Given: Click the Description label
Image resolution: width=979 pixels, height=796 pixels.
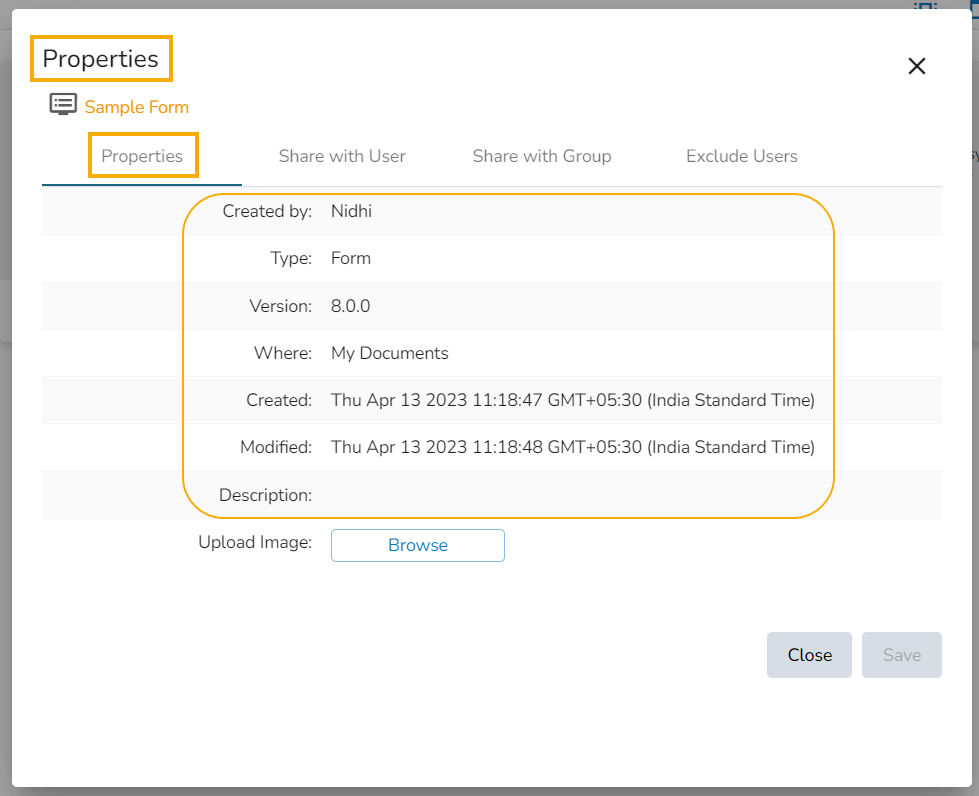Looking at the screenshot, I should click(264, 495).
